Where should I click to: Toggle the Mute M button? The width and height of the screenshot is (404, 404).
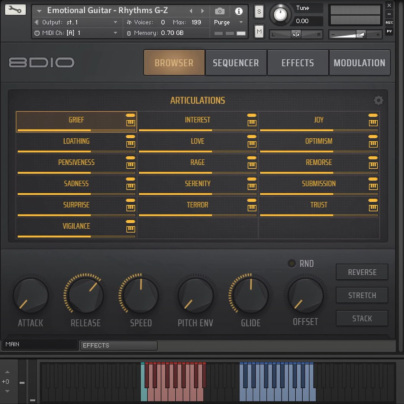[x=259, y=32]
